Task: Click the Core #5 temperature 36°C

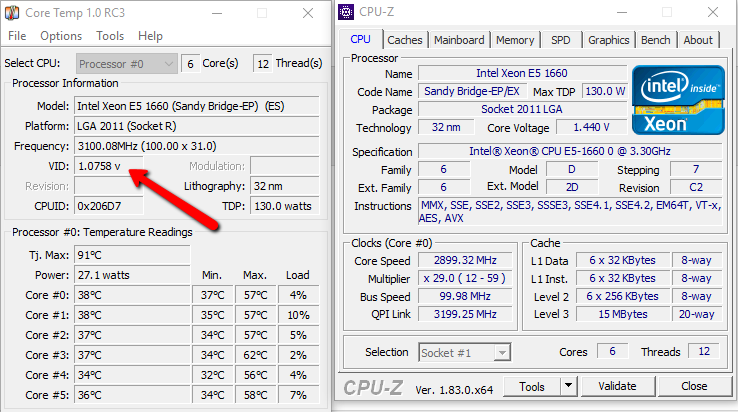Action: (132, 395)
